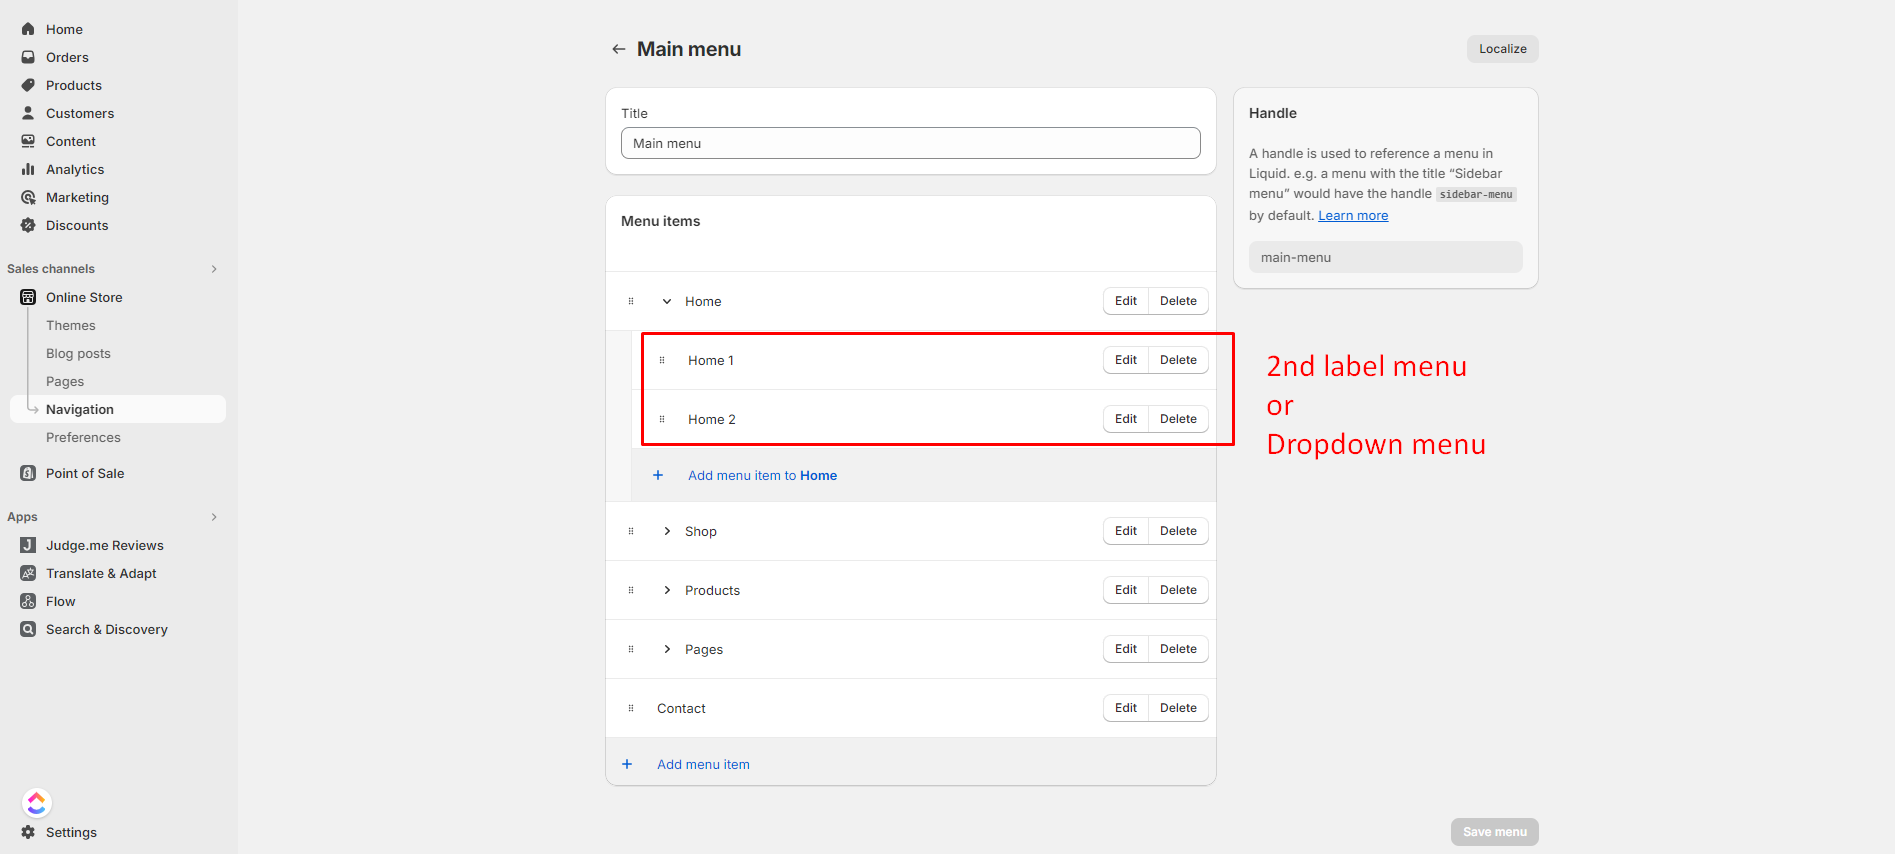Click Add menu item to Home
Screen dimensions: 1895x854
point(762,475)
